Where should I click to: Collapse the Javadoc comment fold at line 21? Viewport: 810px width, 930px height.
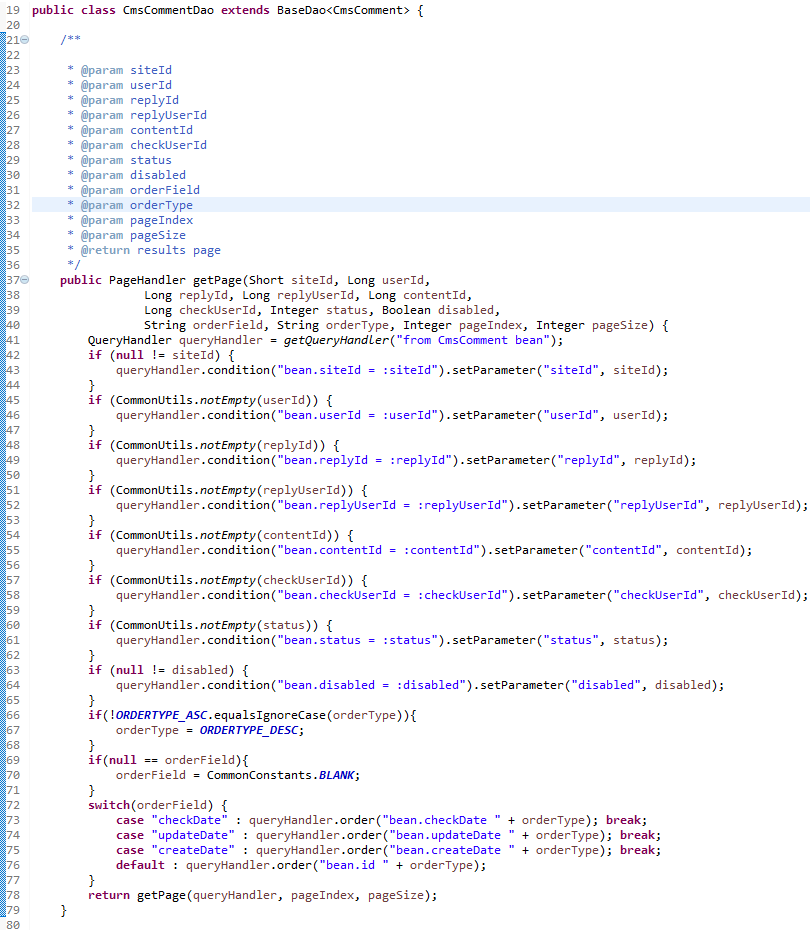[25, 40]
